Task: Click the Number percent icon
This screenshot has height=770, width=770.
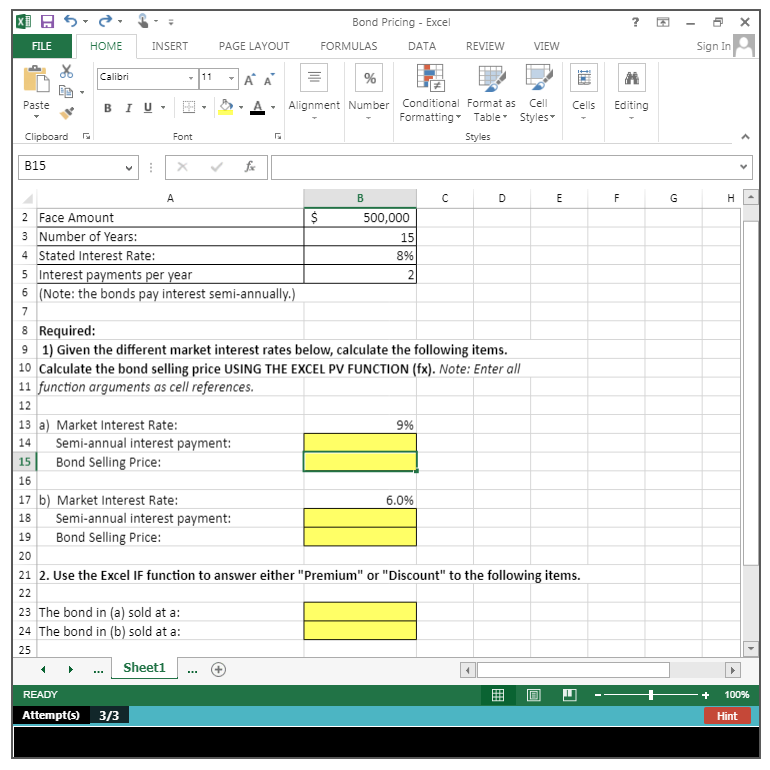Action: pyautogui.click(x=369, y=78)
